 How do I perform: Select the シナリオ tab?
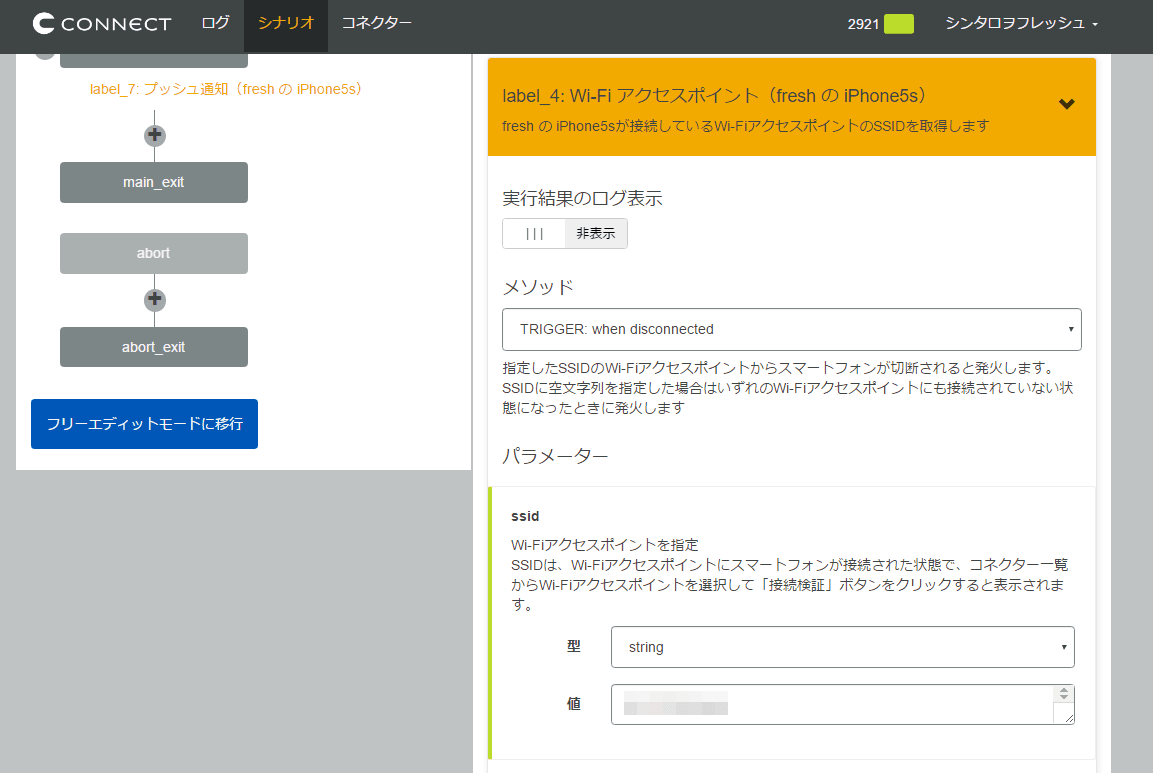(x=286, y=23)
